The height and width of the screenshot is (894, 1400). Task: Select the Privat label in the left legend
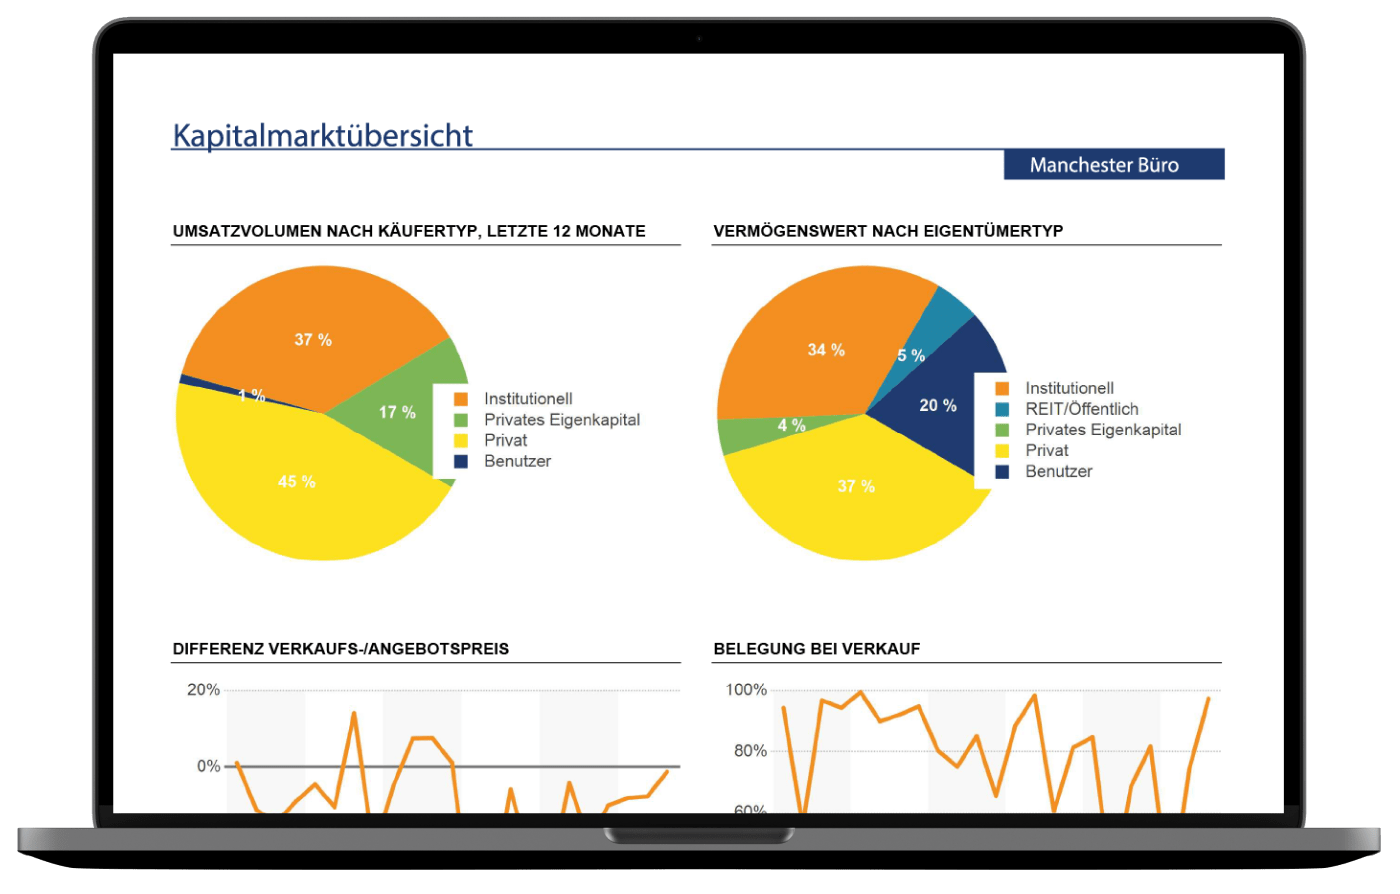point(505,441)
